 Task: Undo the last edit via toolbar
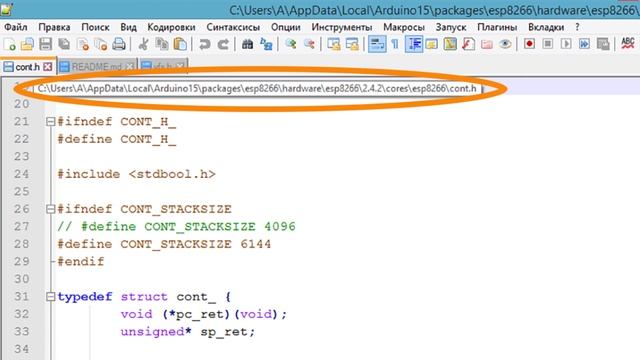[204, 44]
